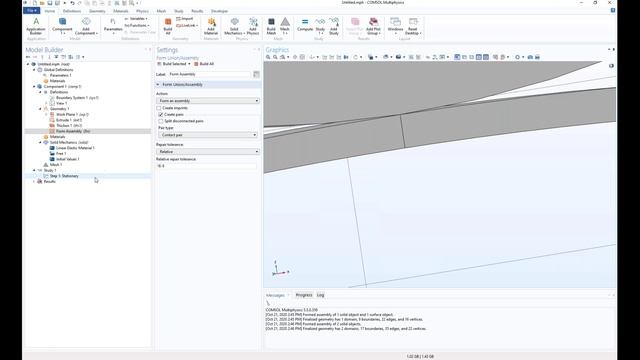
Task: Click LiveLink in the Geometry ribbon group
Action: click(187, 25)
